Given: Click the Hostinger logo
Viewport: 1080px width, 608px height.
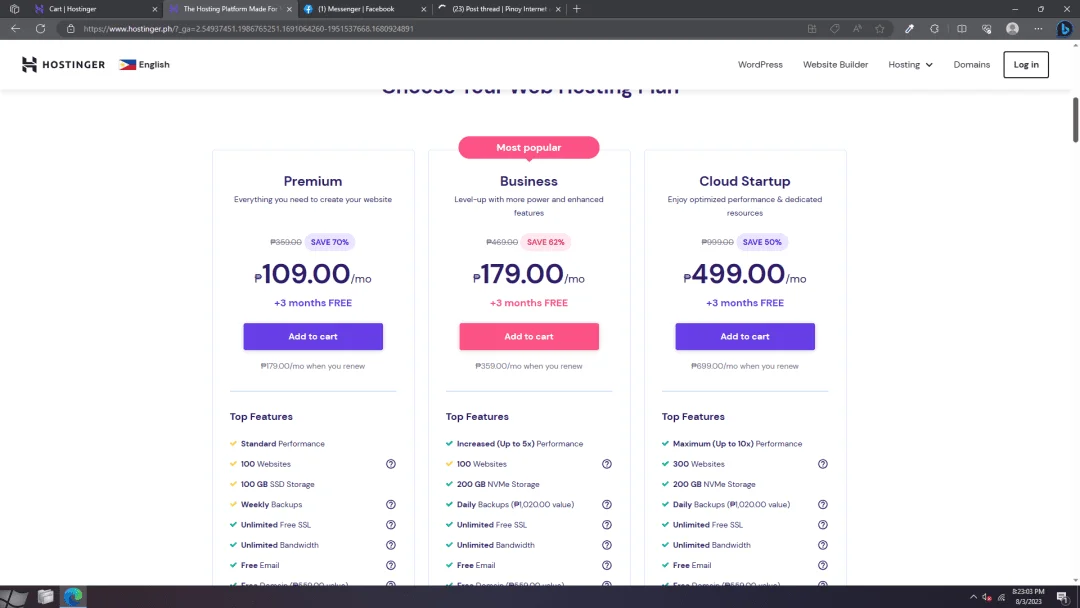Looking at the screenshot, I should [x=63, y=65].
